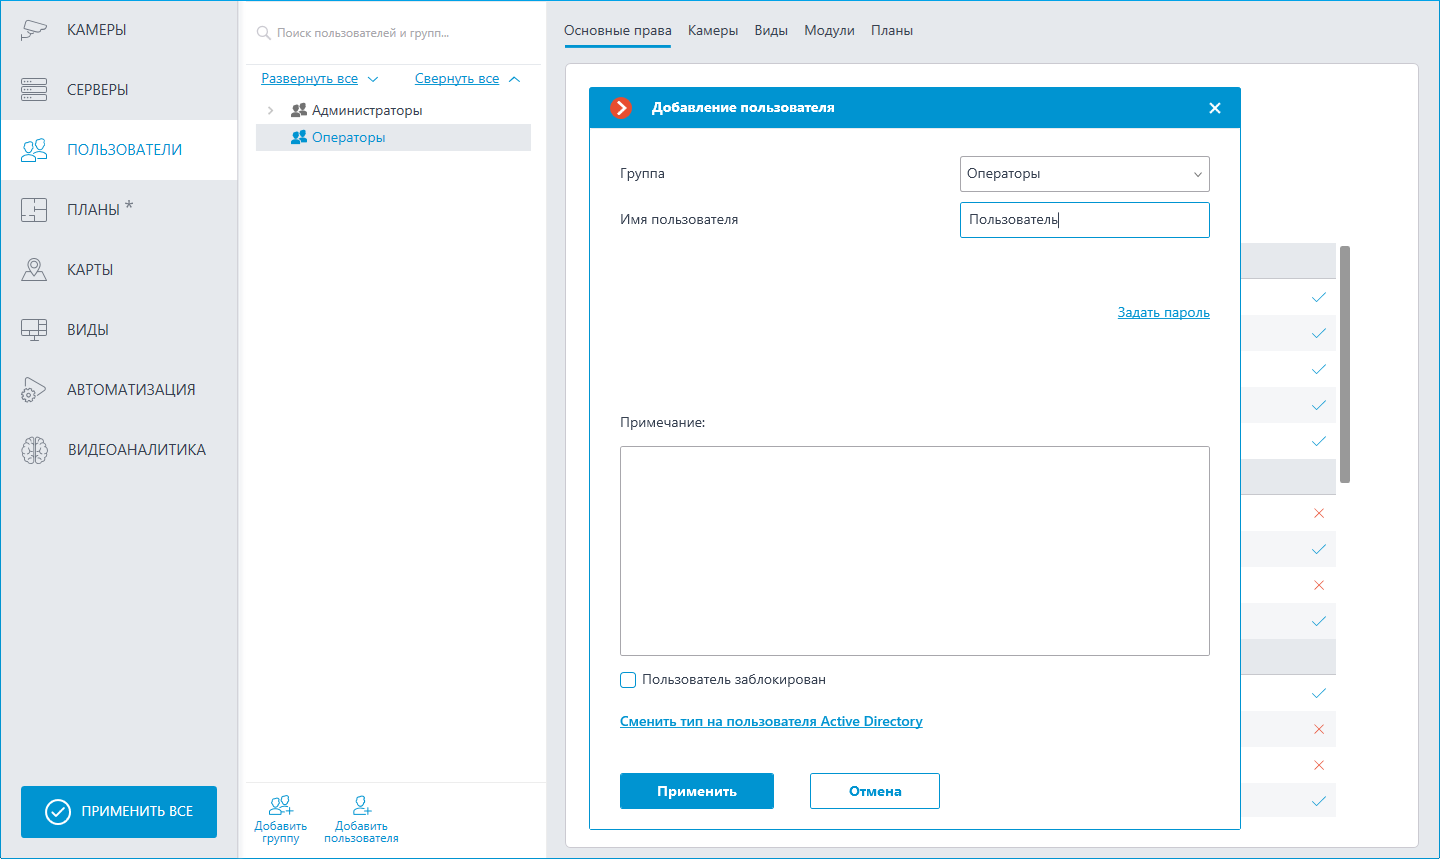Click the КАМЕРЫ sidebar label

tap(97, 30)
